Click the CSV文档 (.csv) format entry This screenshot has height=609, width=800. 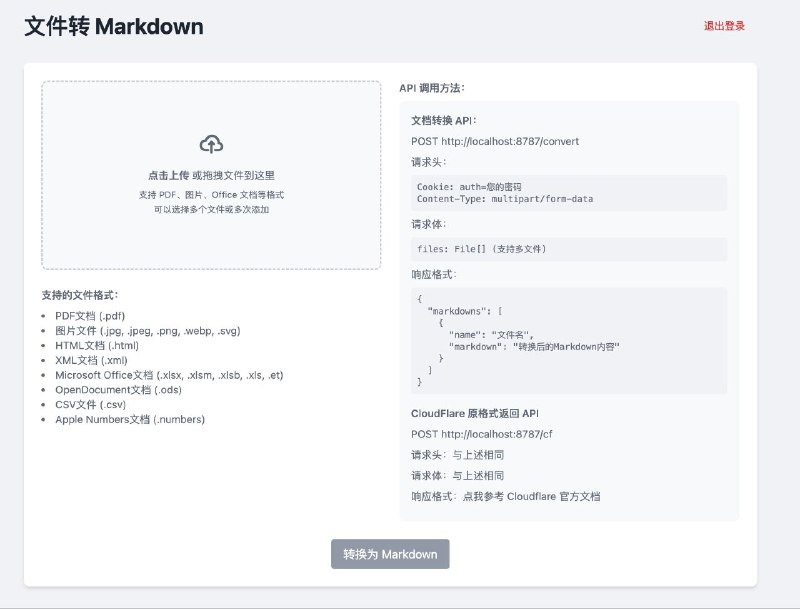(89, 404)
